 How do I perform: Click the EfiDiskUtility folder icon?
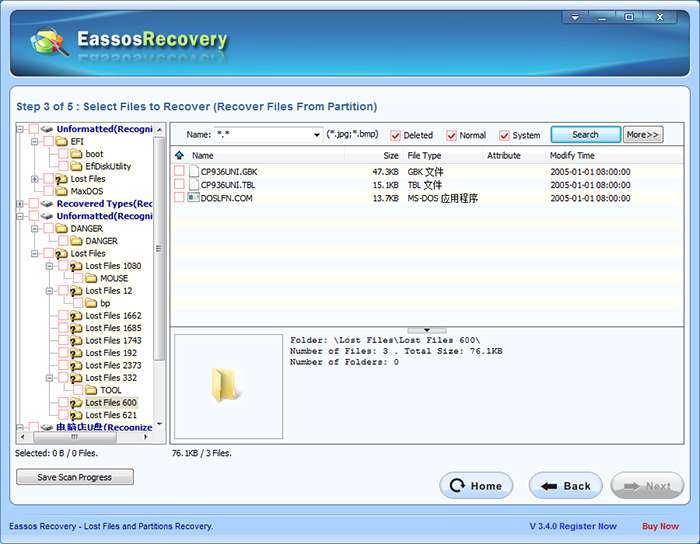coord(76,166)
